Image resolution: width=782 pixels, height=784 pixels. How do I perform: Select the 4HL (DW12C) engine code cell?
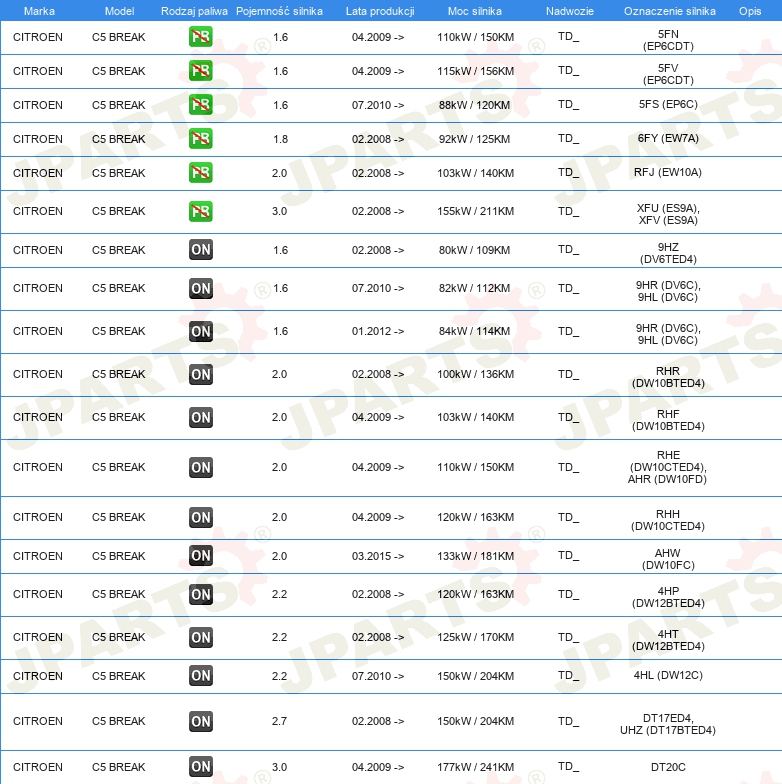tap(668, 675)
